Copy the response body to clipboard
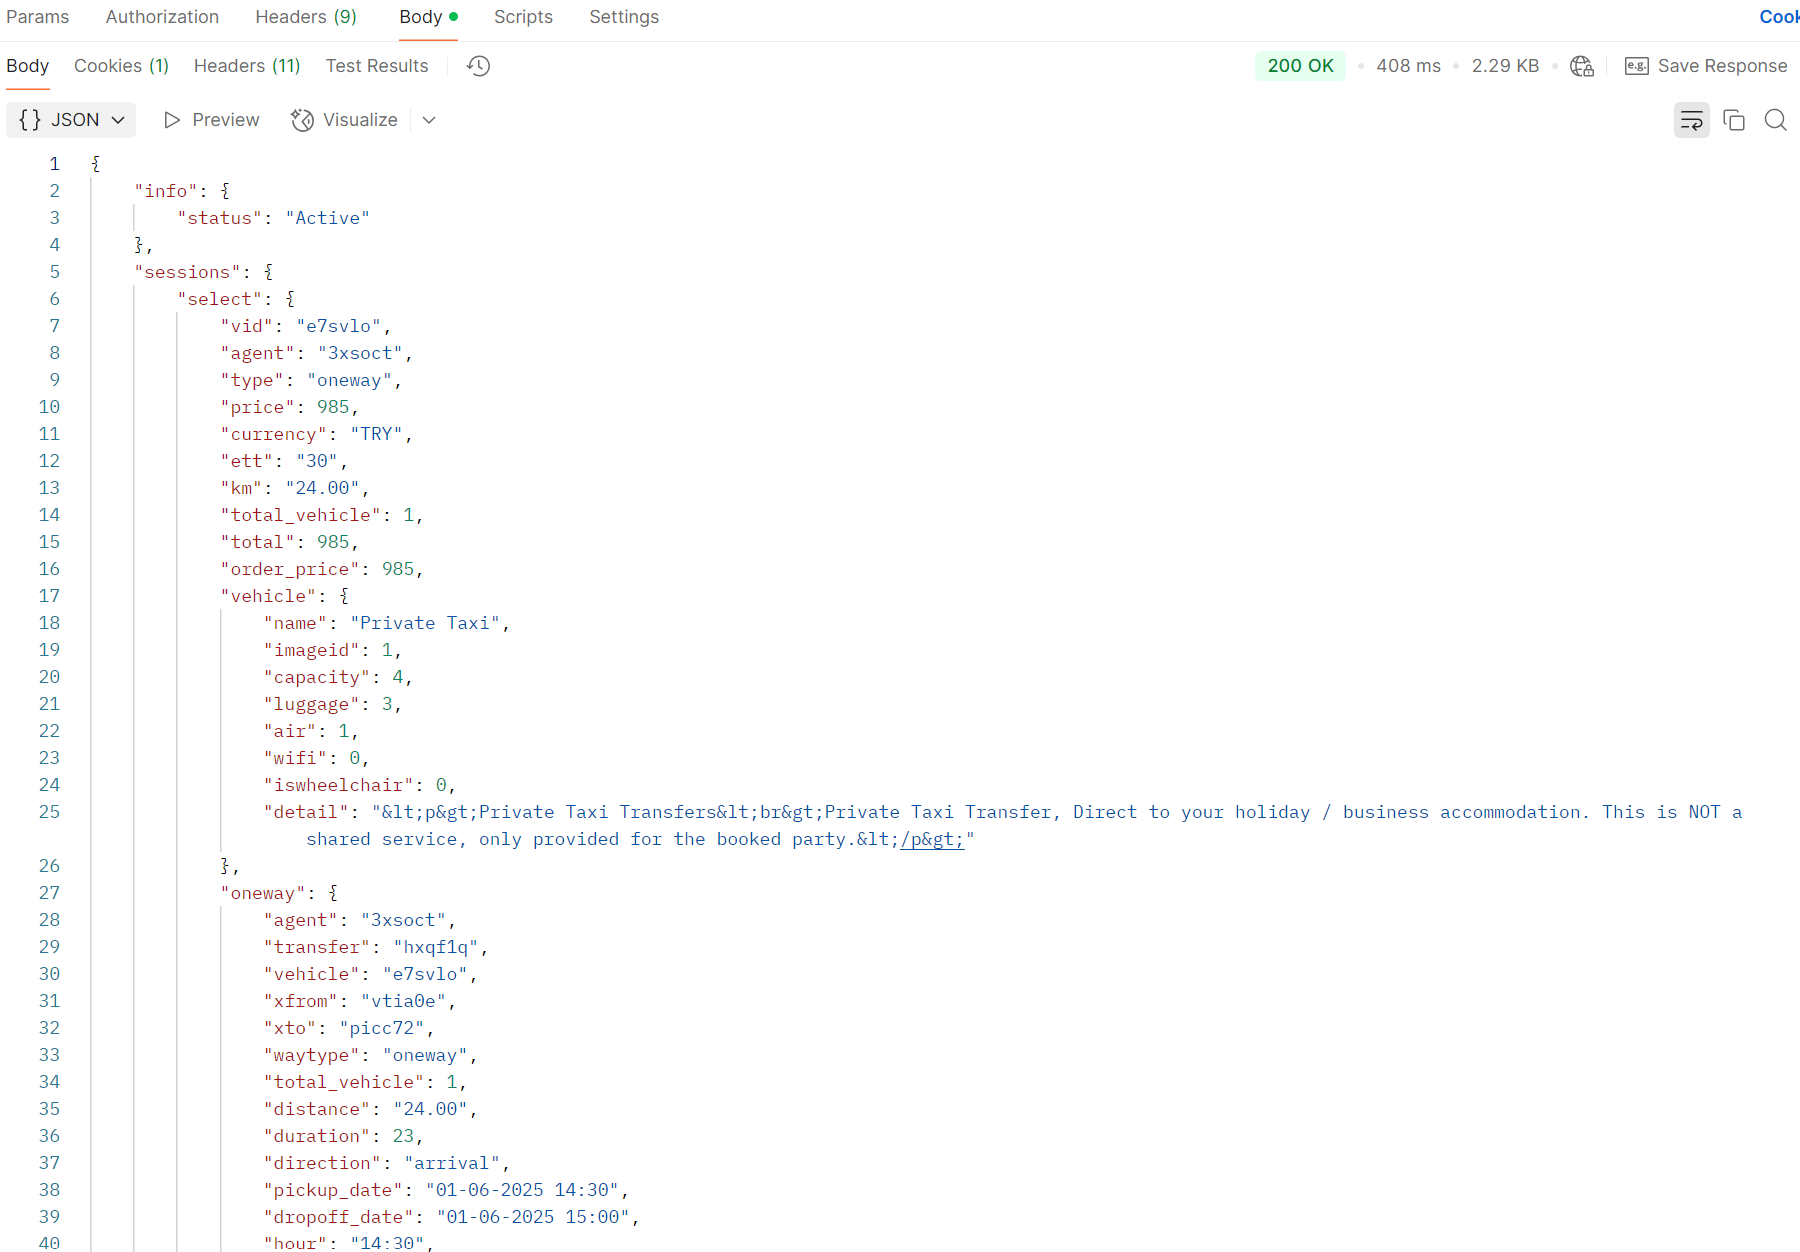The image size is (1800, 1252). [1734, 120]
